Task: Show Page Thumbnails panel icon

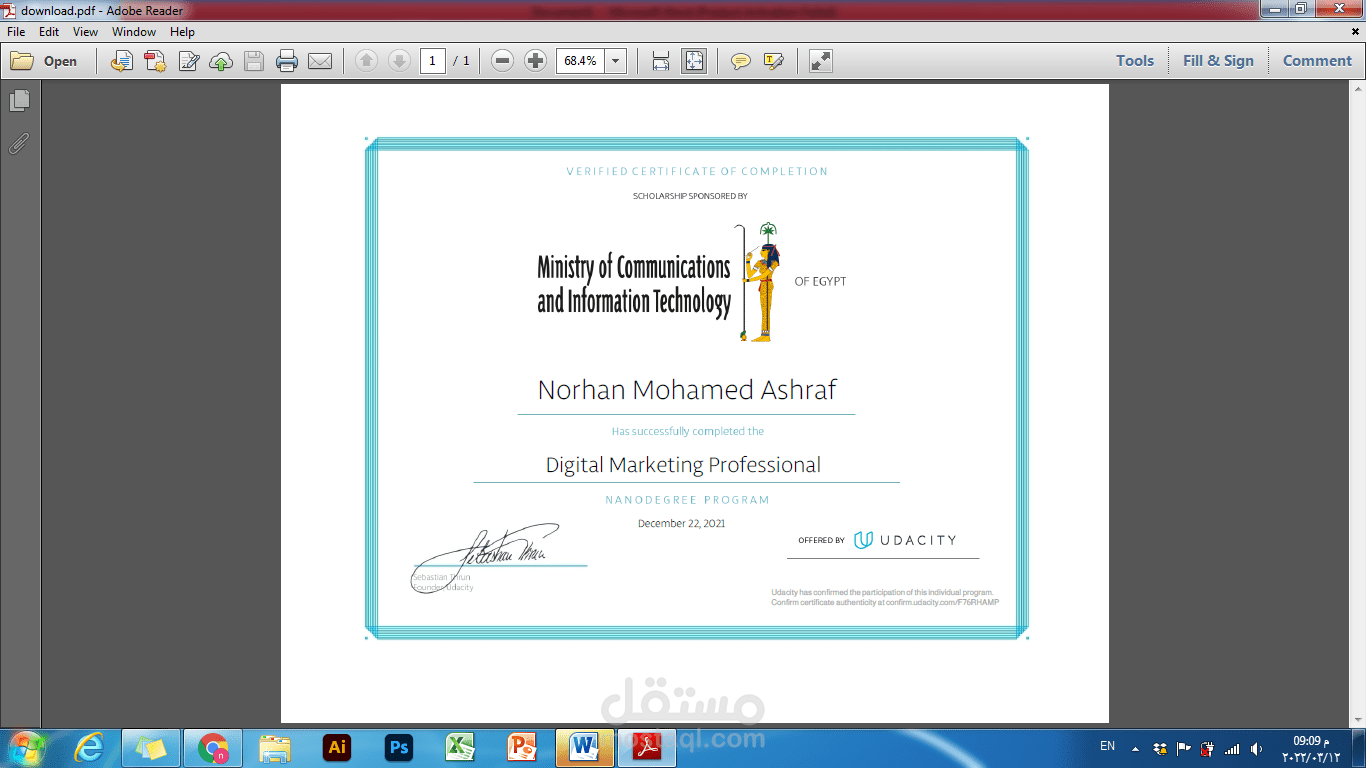Action: (x=19, y=101)
